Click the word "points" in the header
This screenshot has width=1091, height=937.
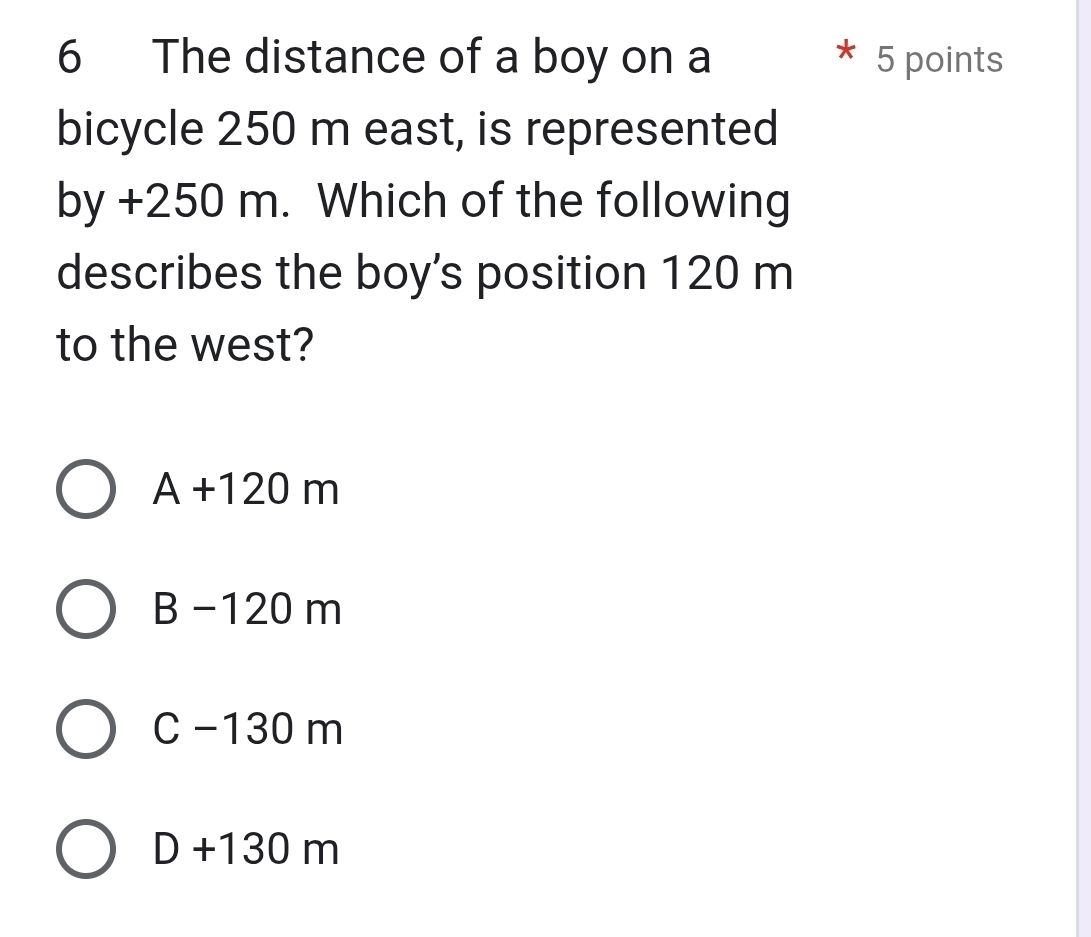point(954,60)
